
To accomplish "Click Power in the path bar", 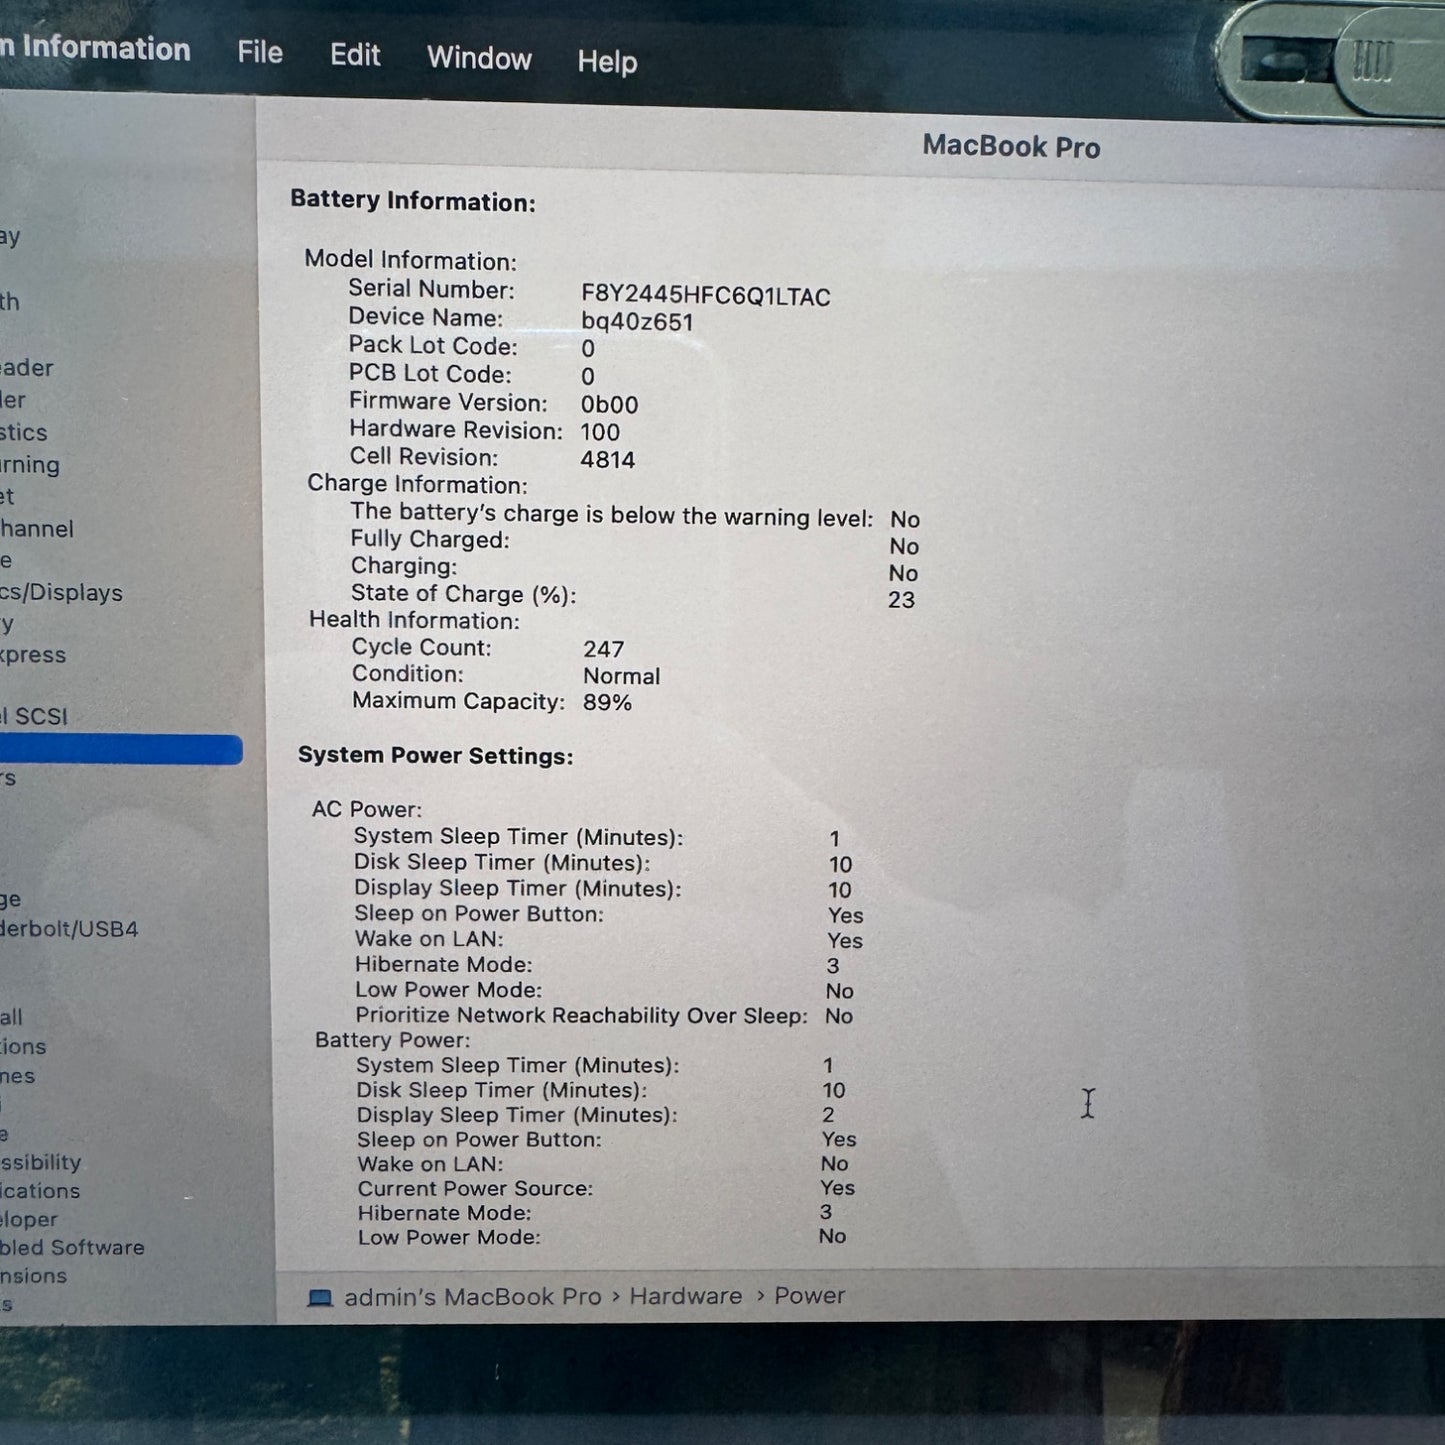I will (x=809, y=1295).
